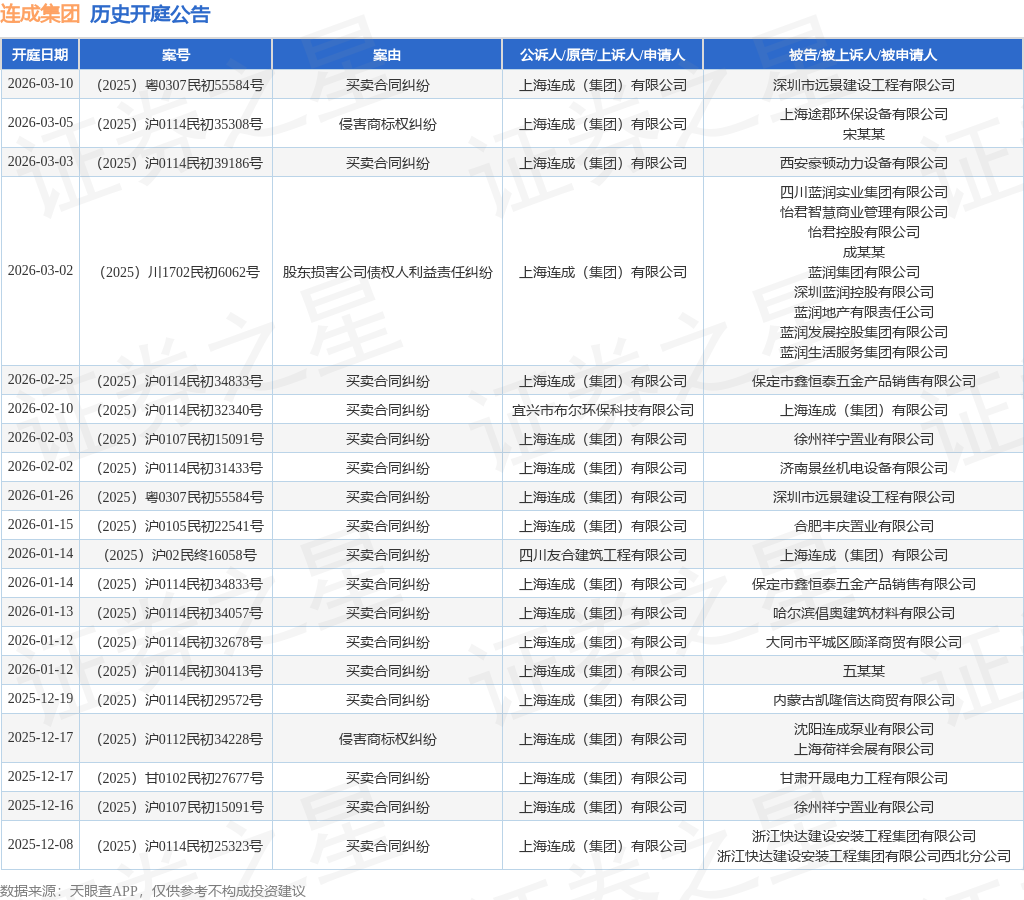Click the 连成集团 title text

40,14
